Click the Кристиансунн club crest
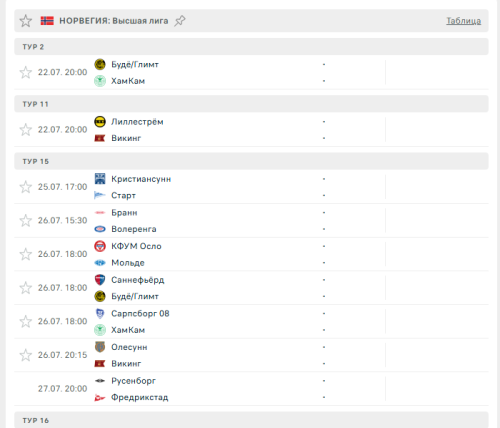500x428 pixels. 100,179
